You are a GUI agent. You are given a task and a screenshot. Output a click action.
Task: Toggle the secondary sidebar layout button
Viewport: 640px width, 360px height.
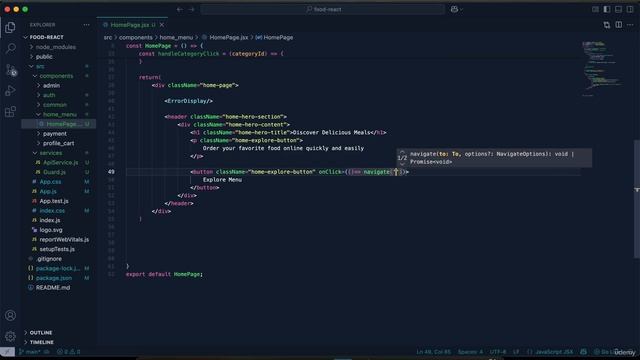coord(630,9)
